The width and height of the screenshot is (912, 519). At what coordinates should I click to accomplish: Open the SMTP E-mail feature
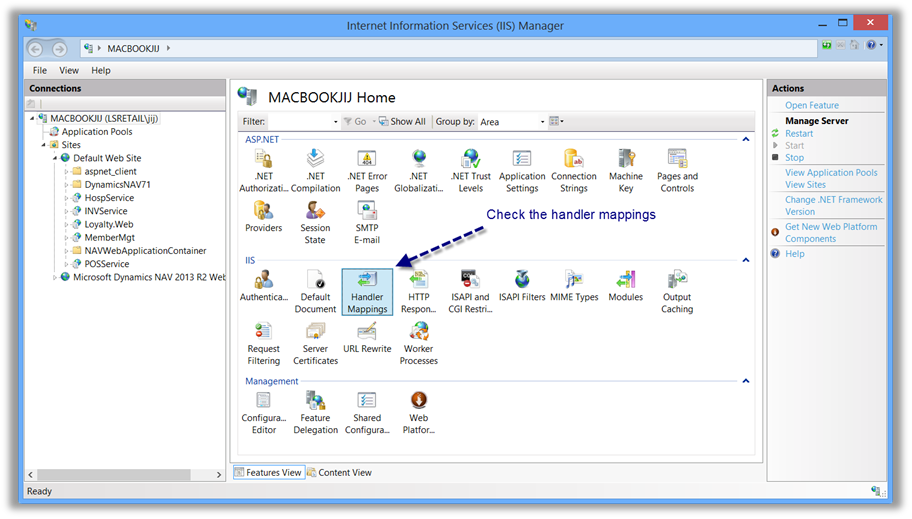(367, 222)
